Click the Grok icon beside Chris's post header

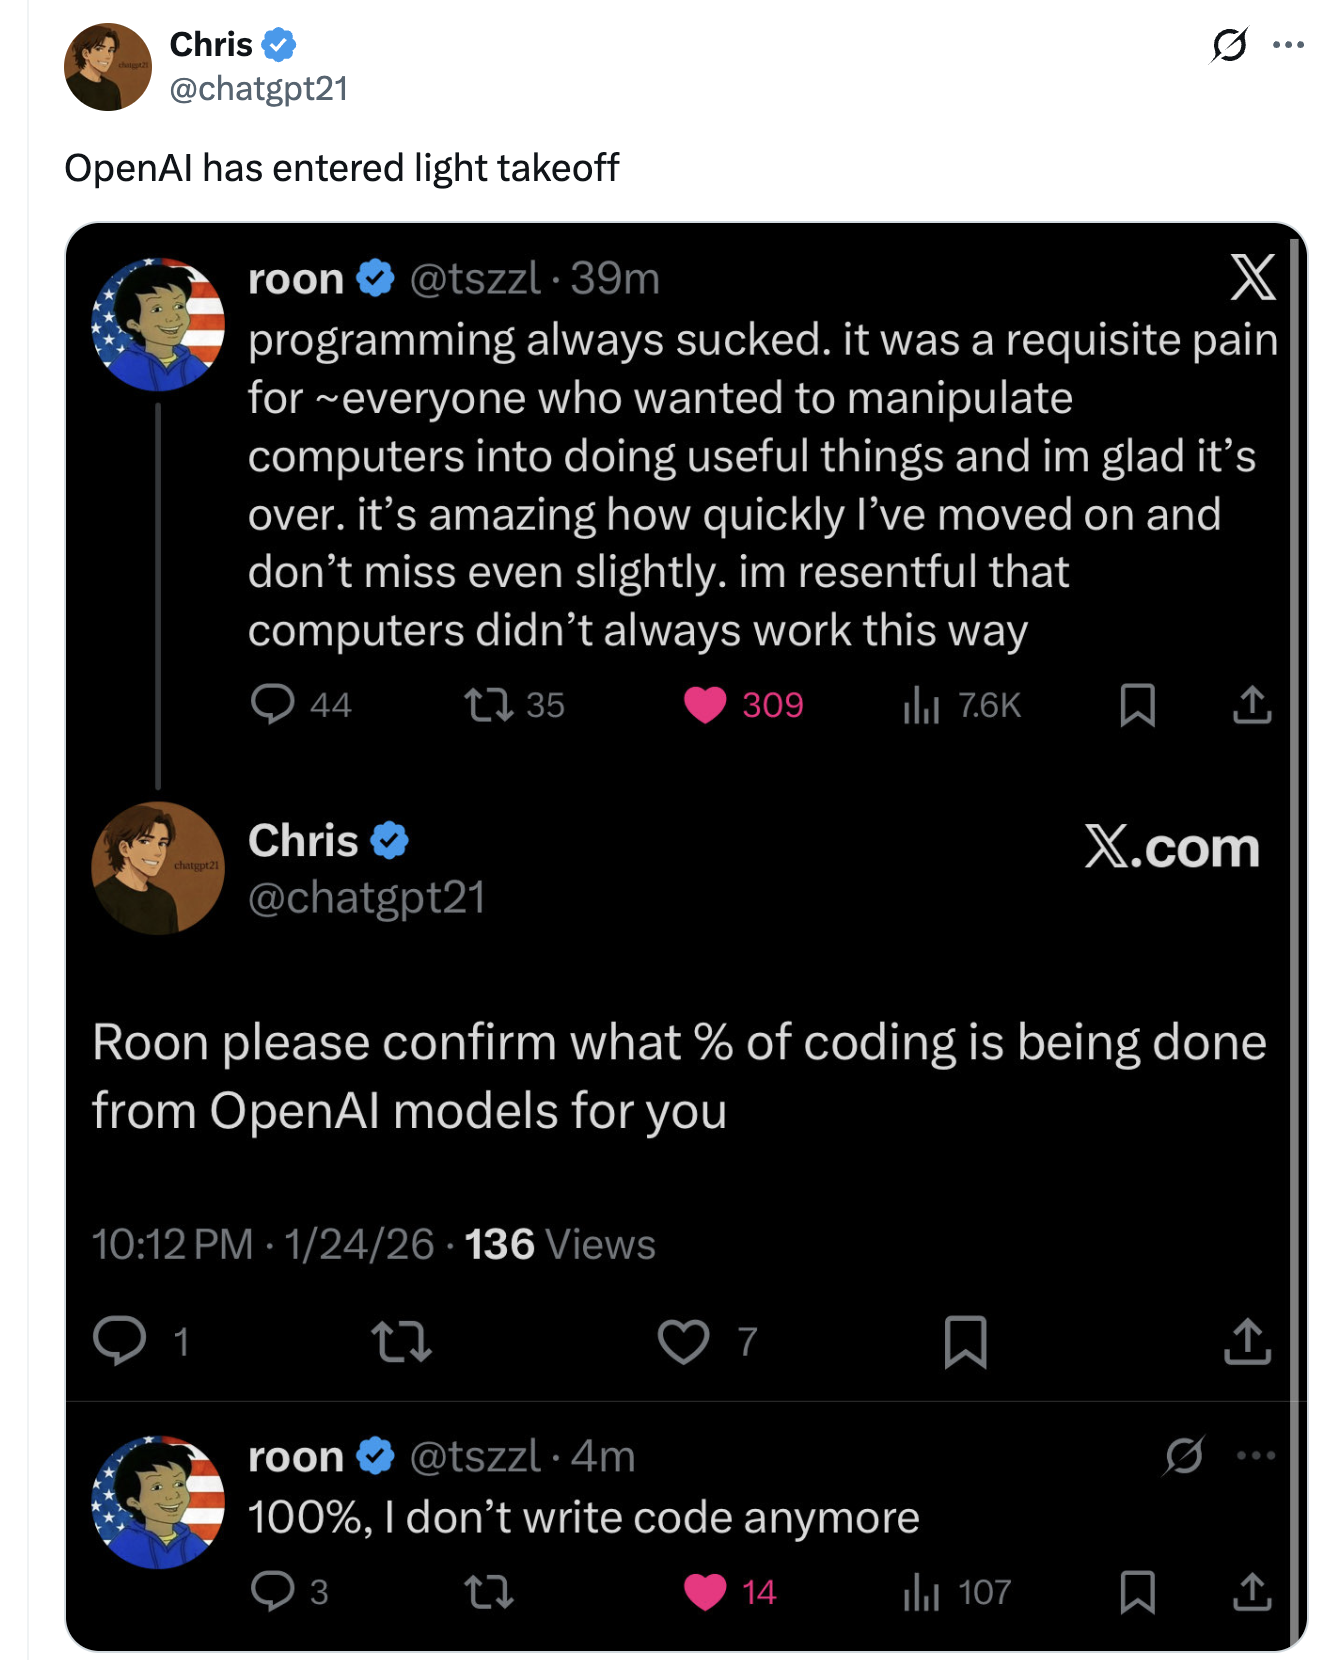click(1229, 45)
